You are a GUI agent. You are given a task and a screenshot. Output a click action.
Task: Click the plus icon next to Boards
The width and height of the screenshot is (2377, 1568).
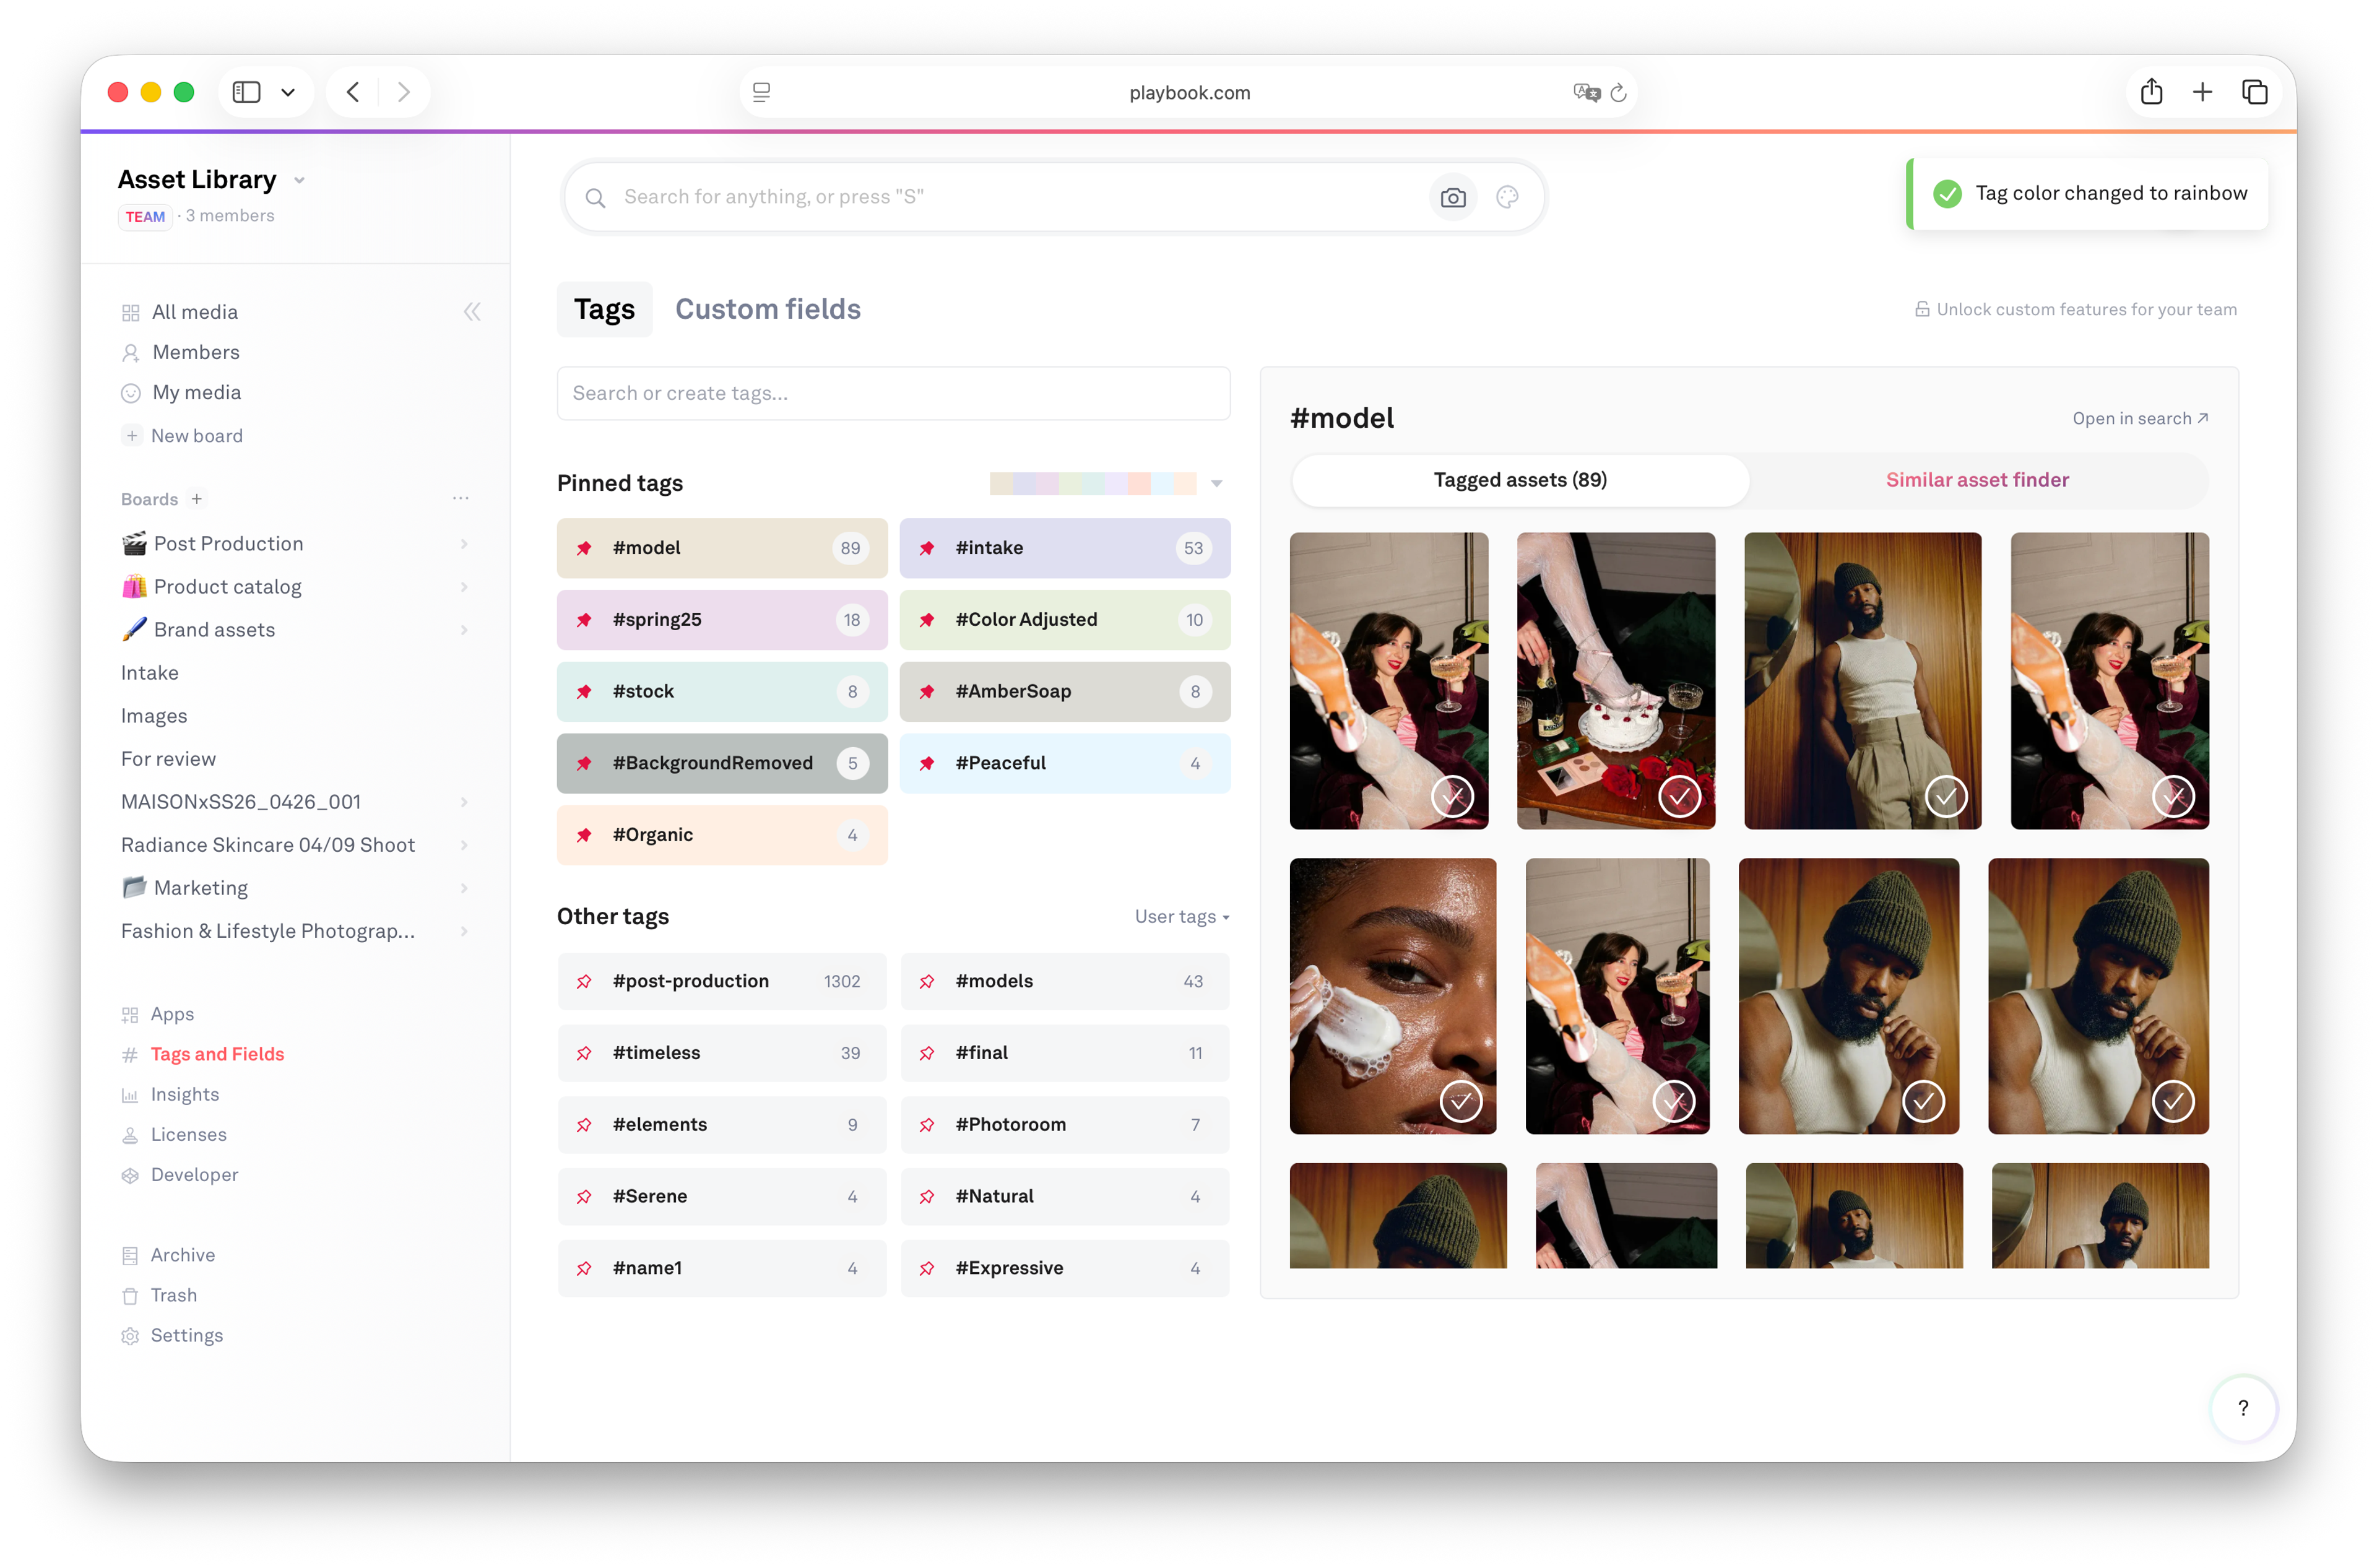(197, 499)
